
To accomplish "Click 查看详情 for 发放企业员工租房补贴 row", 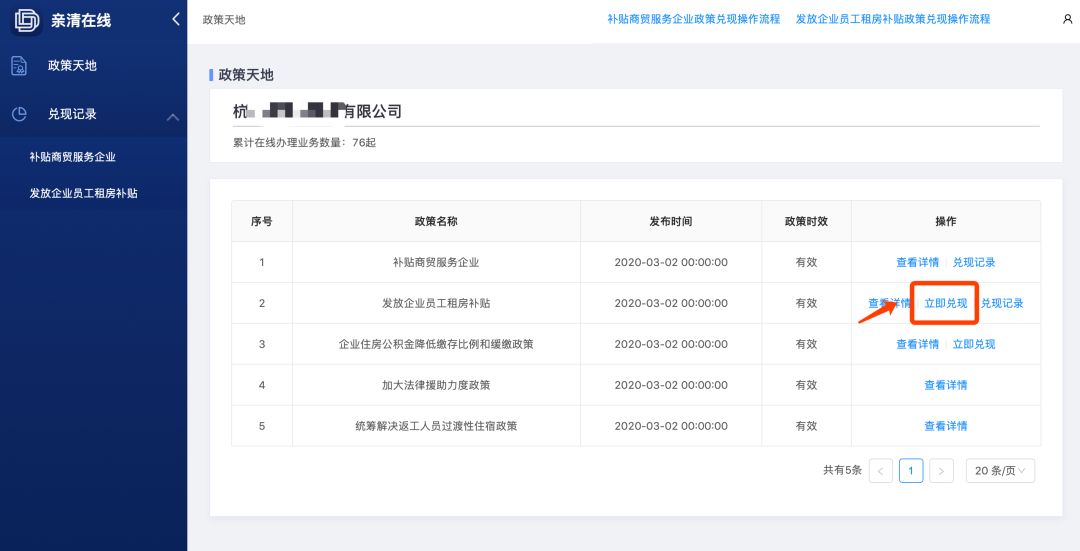I will coord(889,303).
